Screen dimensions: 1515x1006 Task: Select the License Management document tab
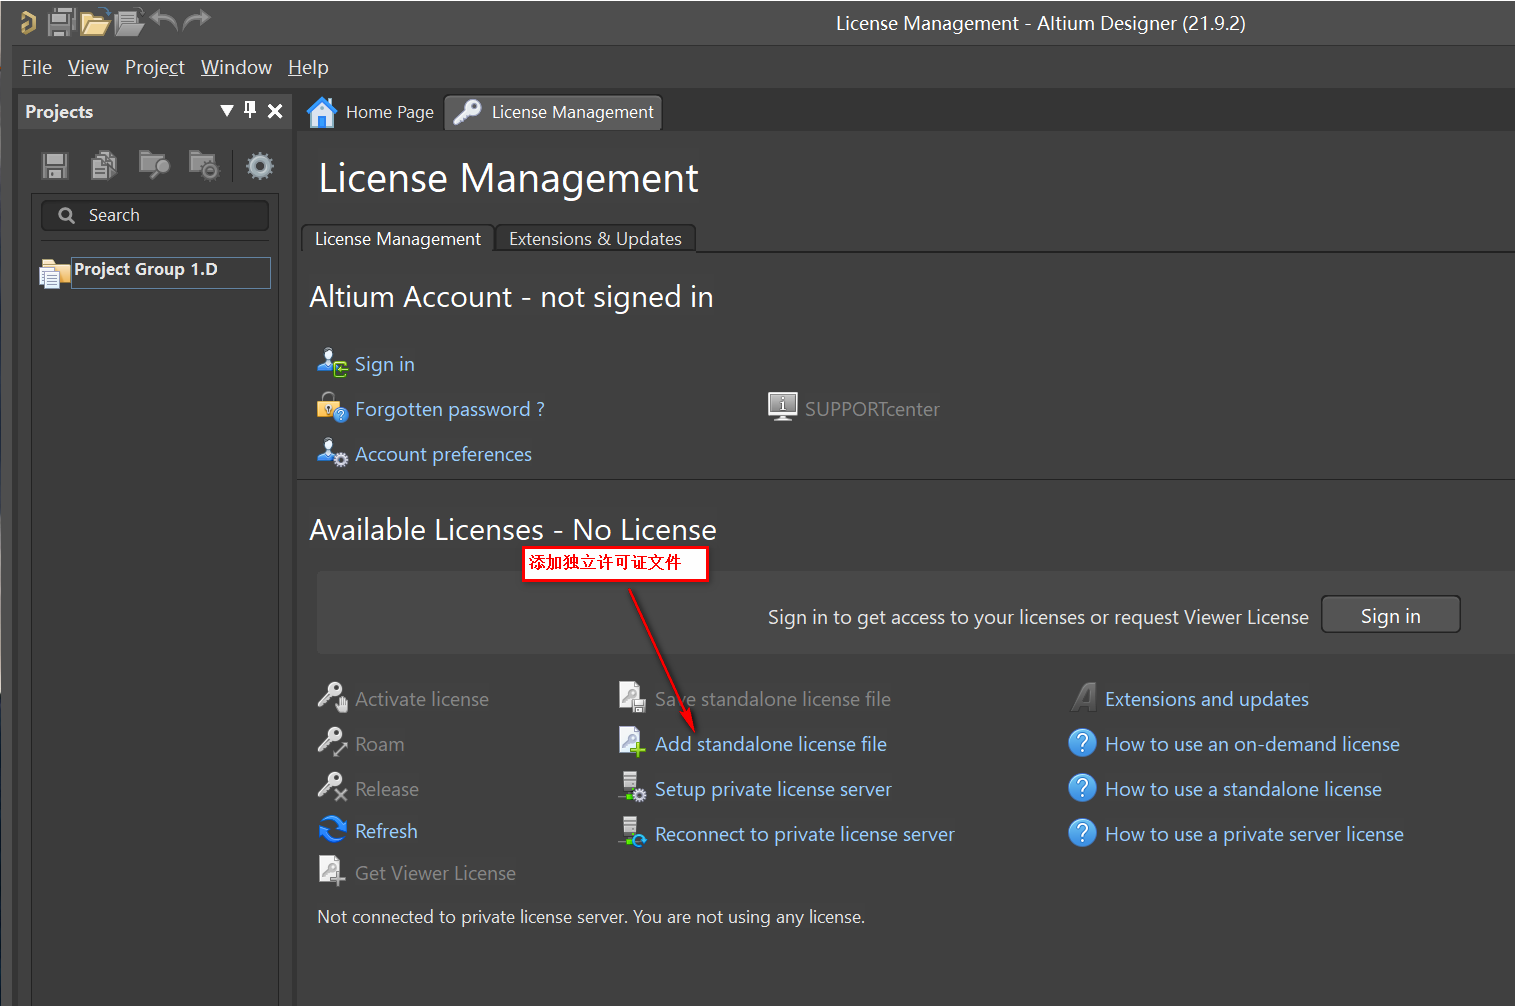point(553,112)
